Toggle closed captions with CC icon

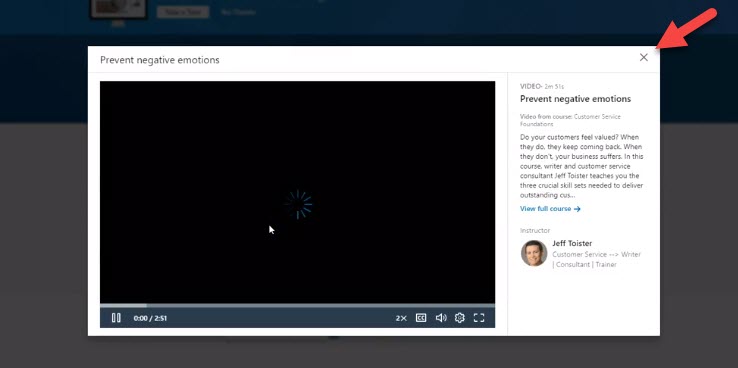pos(421,318)
